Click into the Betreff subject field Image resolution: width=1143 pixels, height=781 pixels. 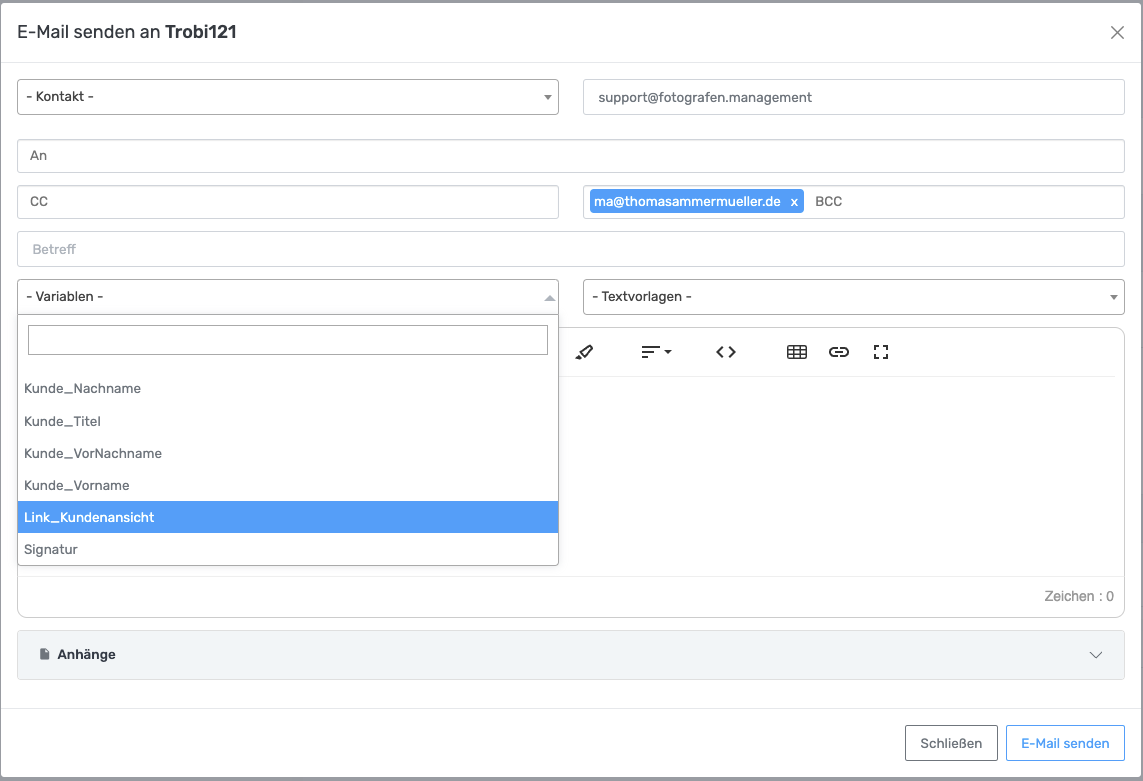click(570, 249)
